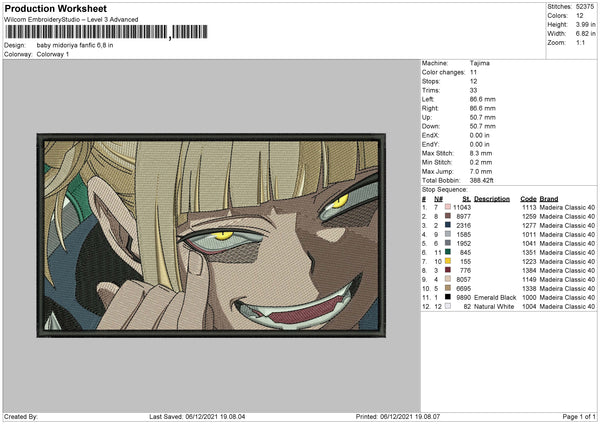
Task: Select design name baby midoriya fanfic 6,8 in
Action: pyautogui.click(x=75, y=45)
